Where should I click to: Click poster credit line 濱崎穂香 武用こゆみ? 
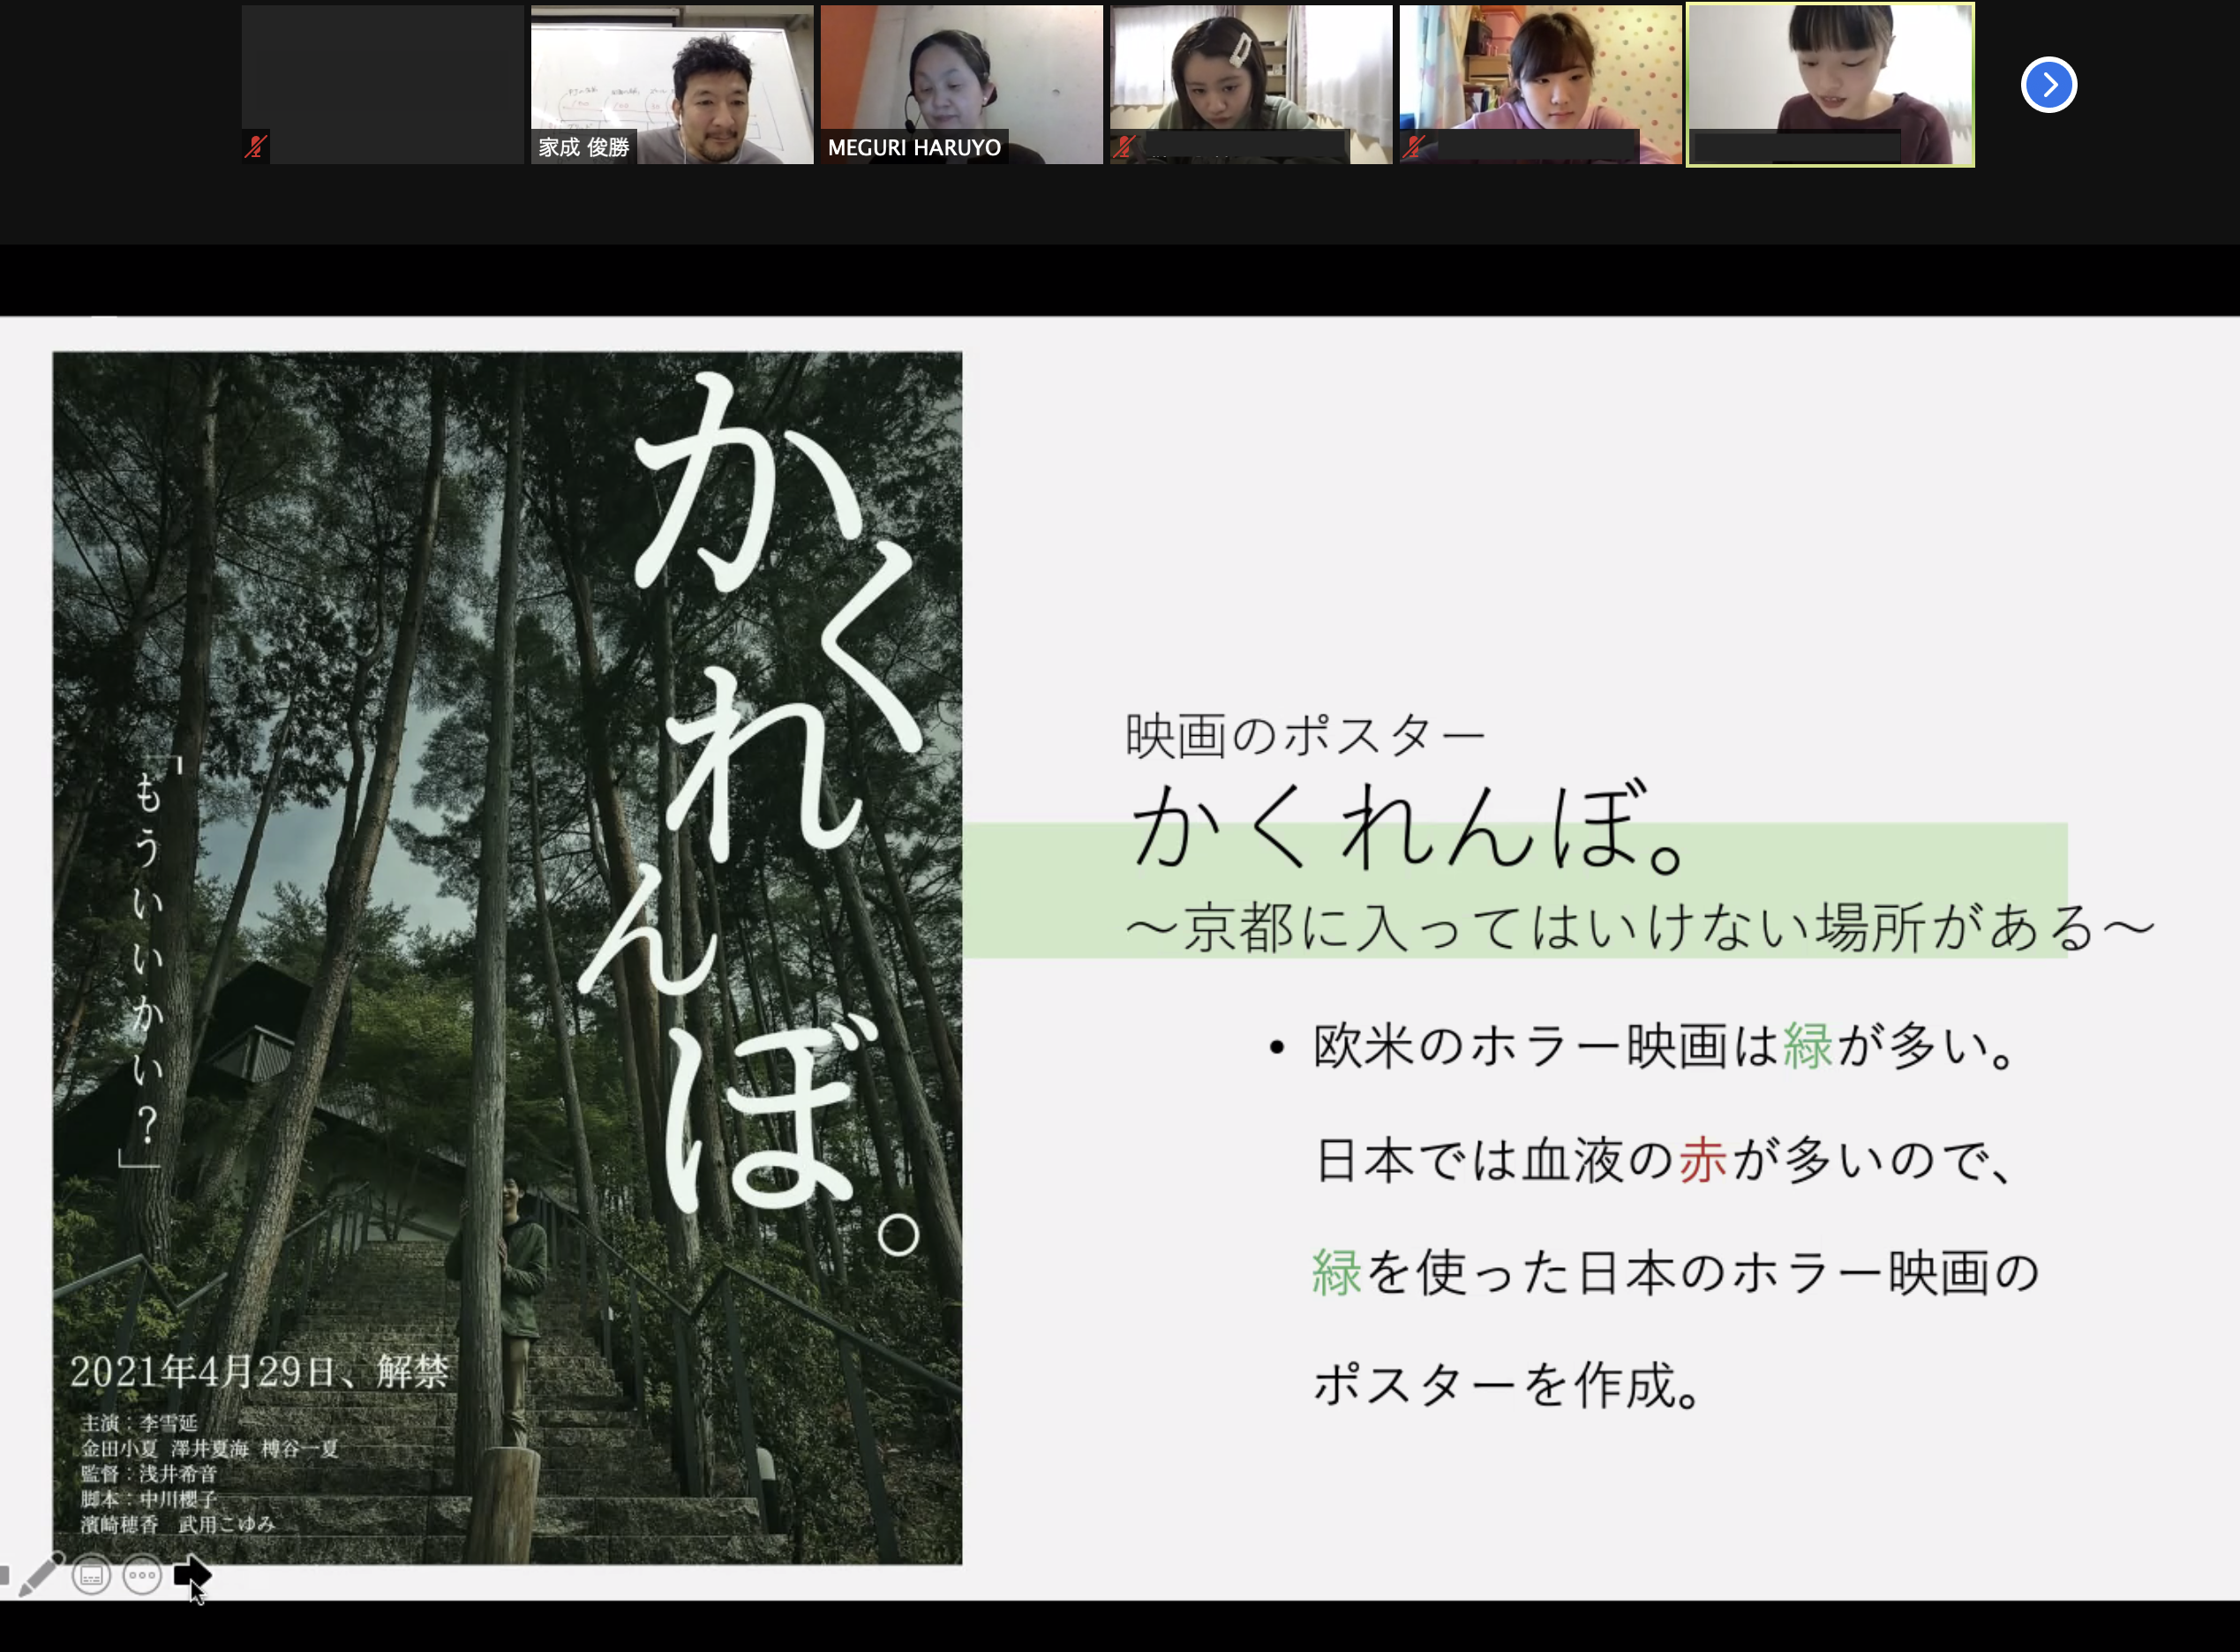point(178,1524)
